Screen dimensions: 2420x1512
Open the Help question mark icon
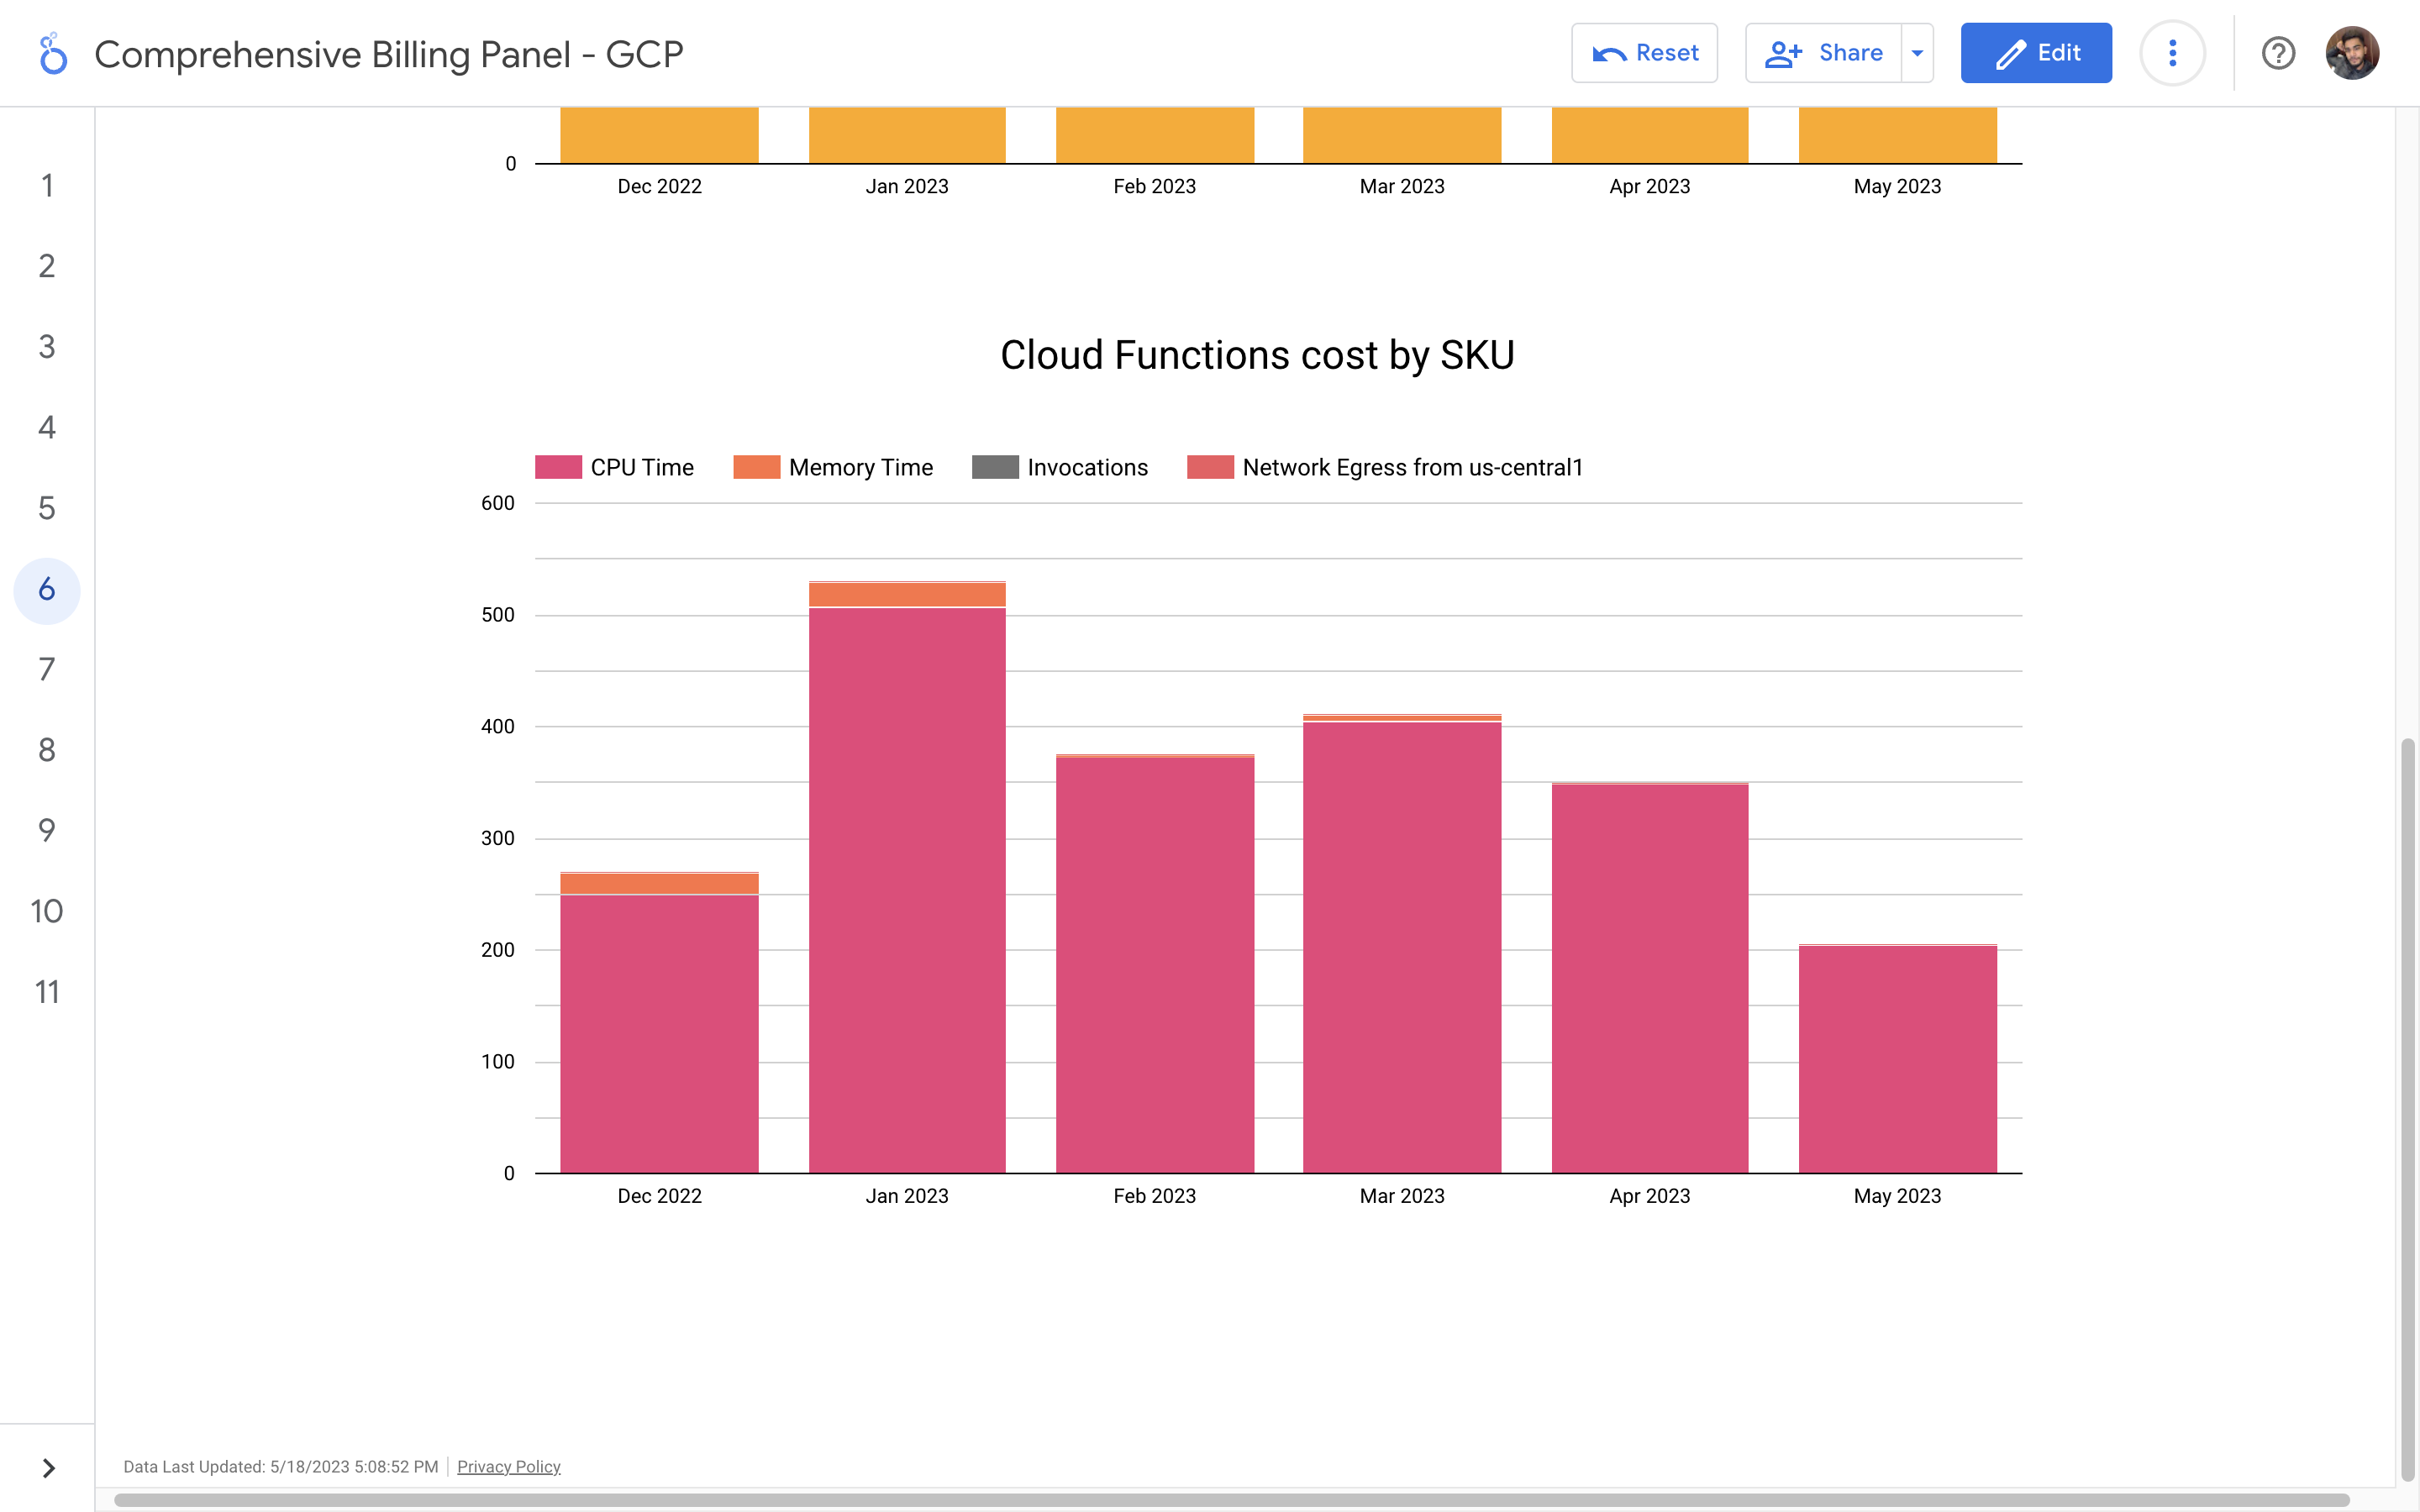coord(2278,53)
